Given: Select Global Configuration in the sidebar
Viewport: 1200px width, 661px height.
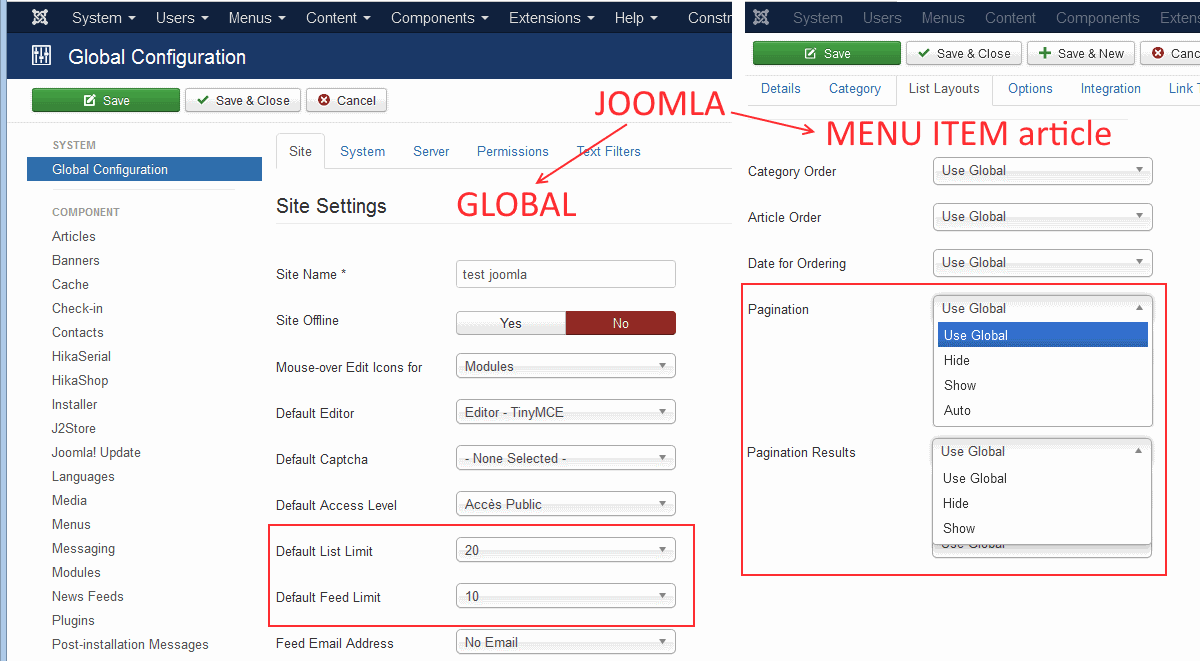Looking at the screenshot, I should point(144,169).
